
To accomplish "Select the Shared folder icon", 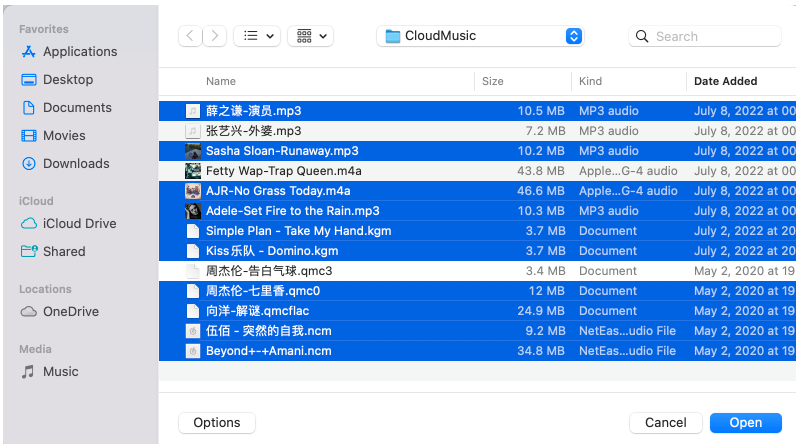I will 29,251.
